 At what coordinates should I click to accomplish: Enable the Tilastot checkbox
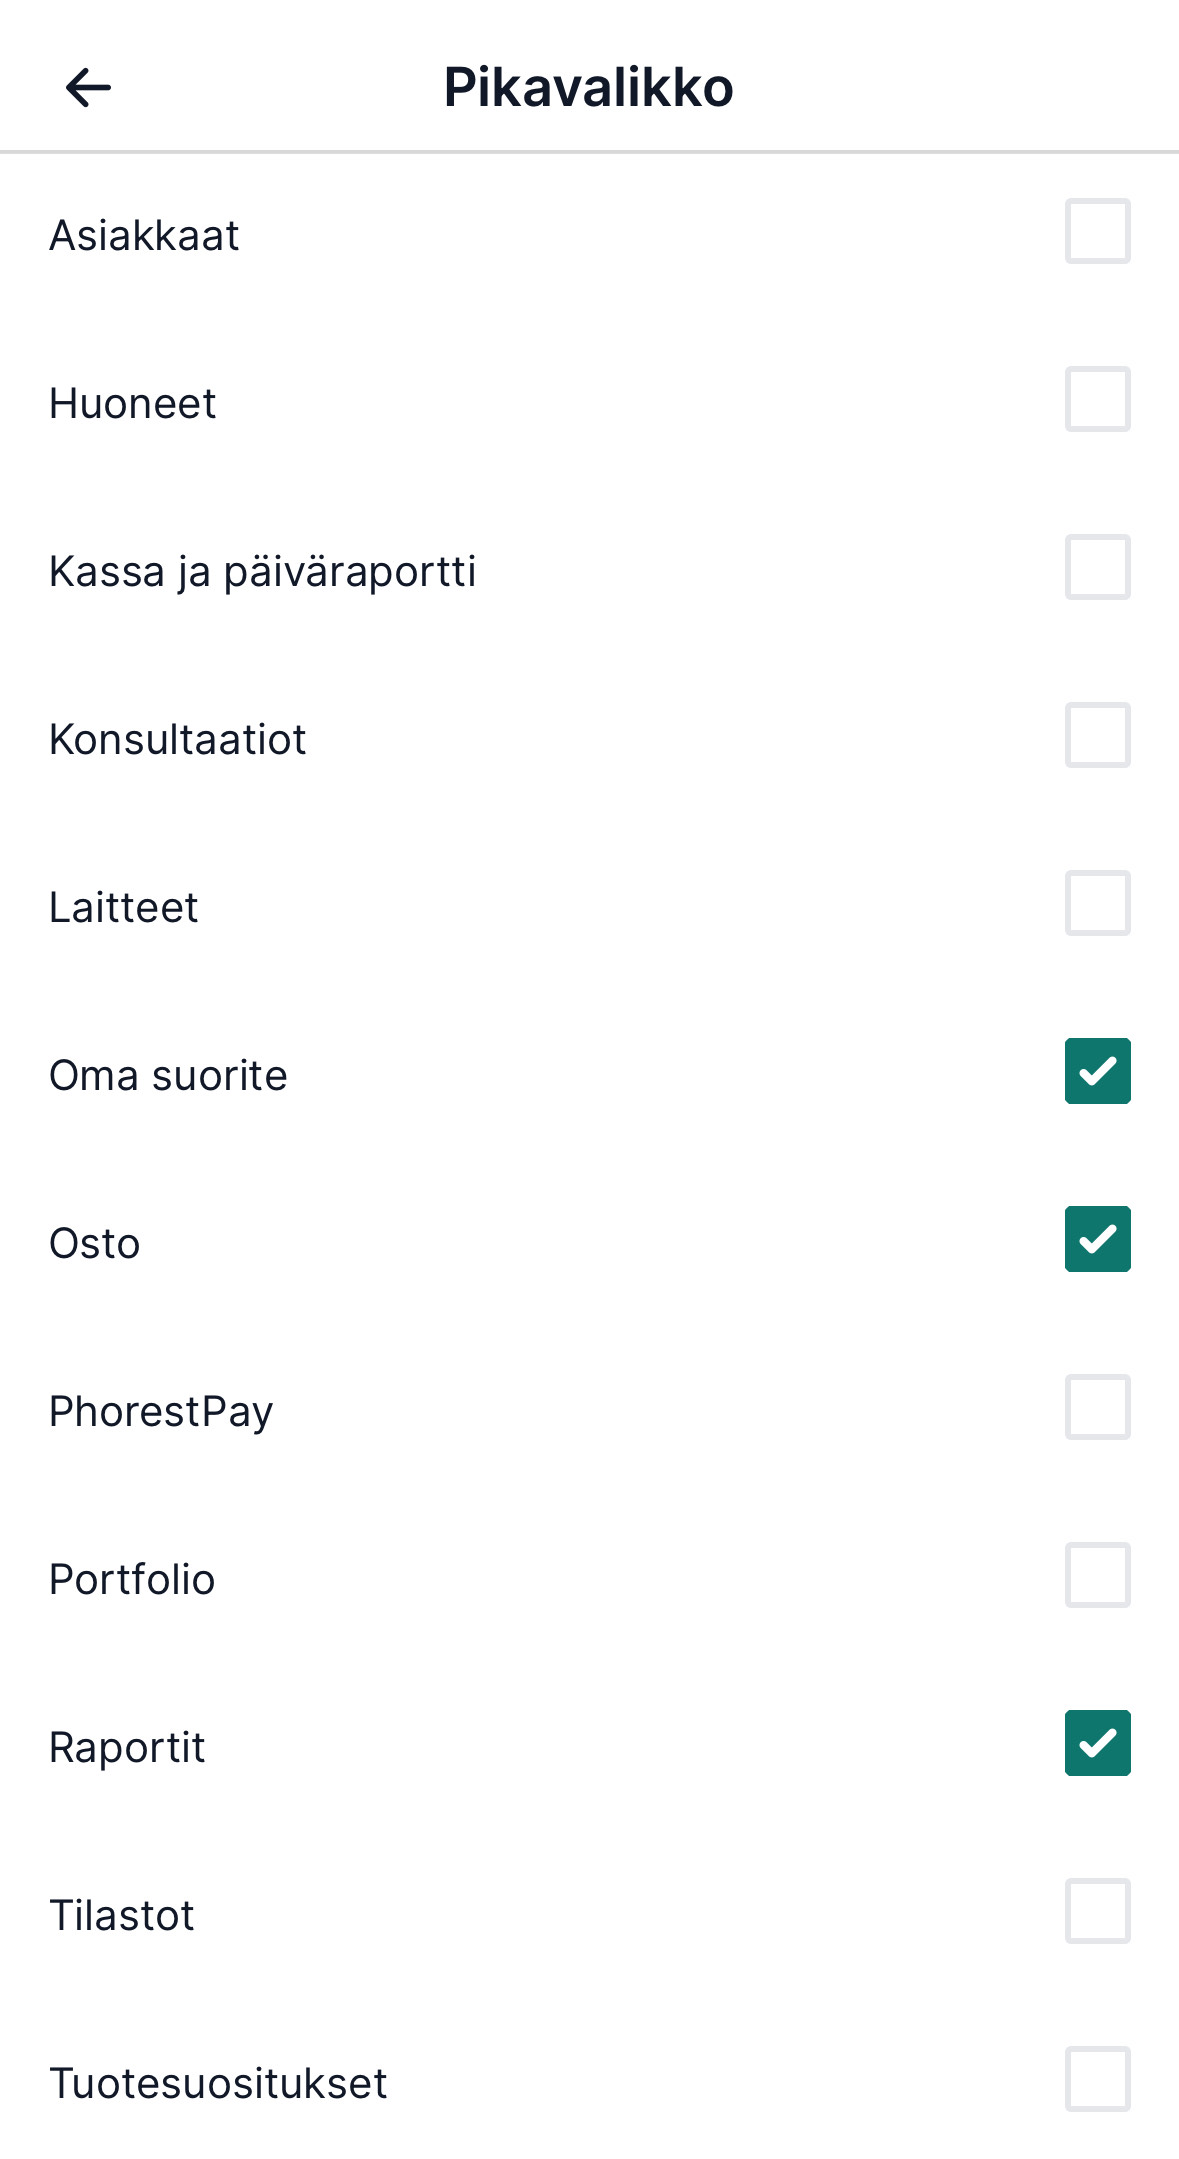pyautogui.click(x=1097, y=1911)
